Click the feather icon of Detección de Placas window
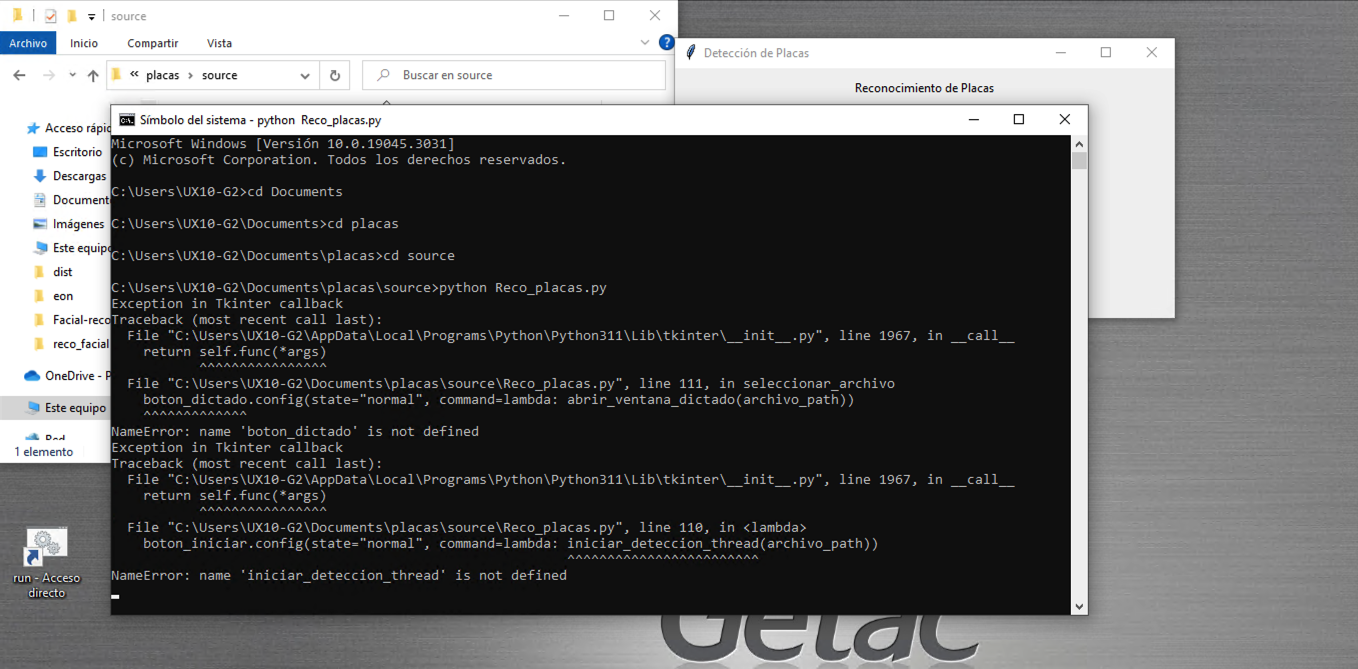Screen dimensions: 1358x669 690,53
